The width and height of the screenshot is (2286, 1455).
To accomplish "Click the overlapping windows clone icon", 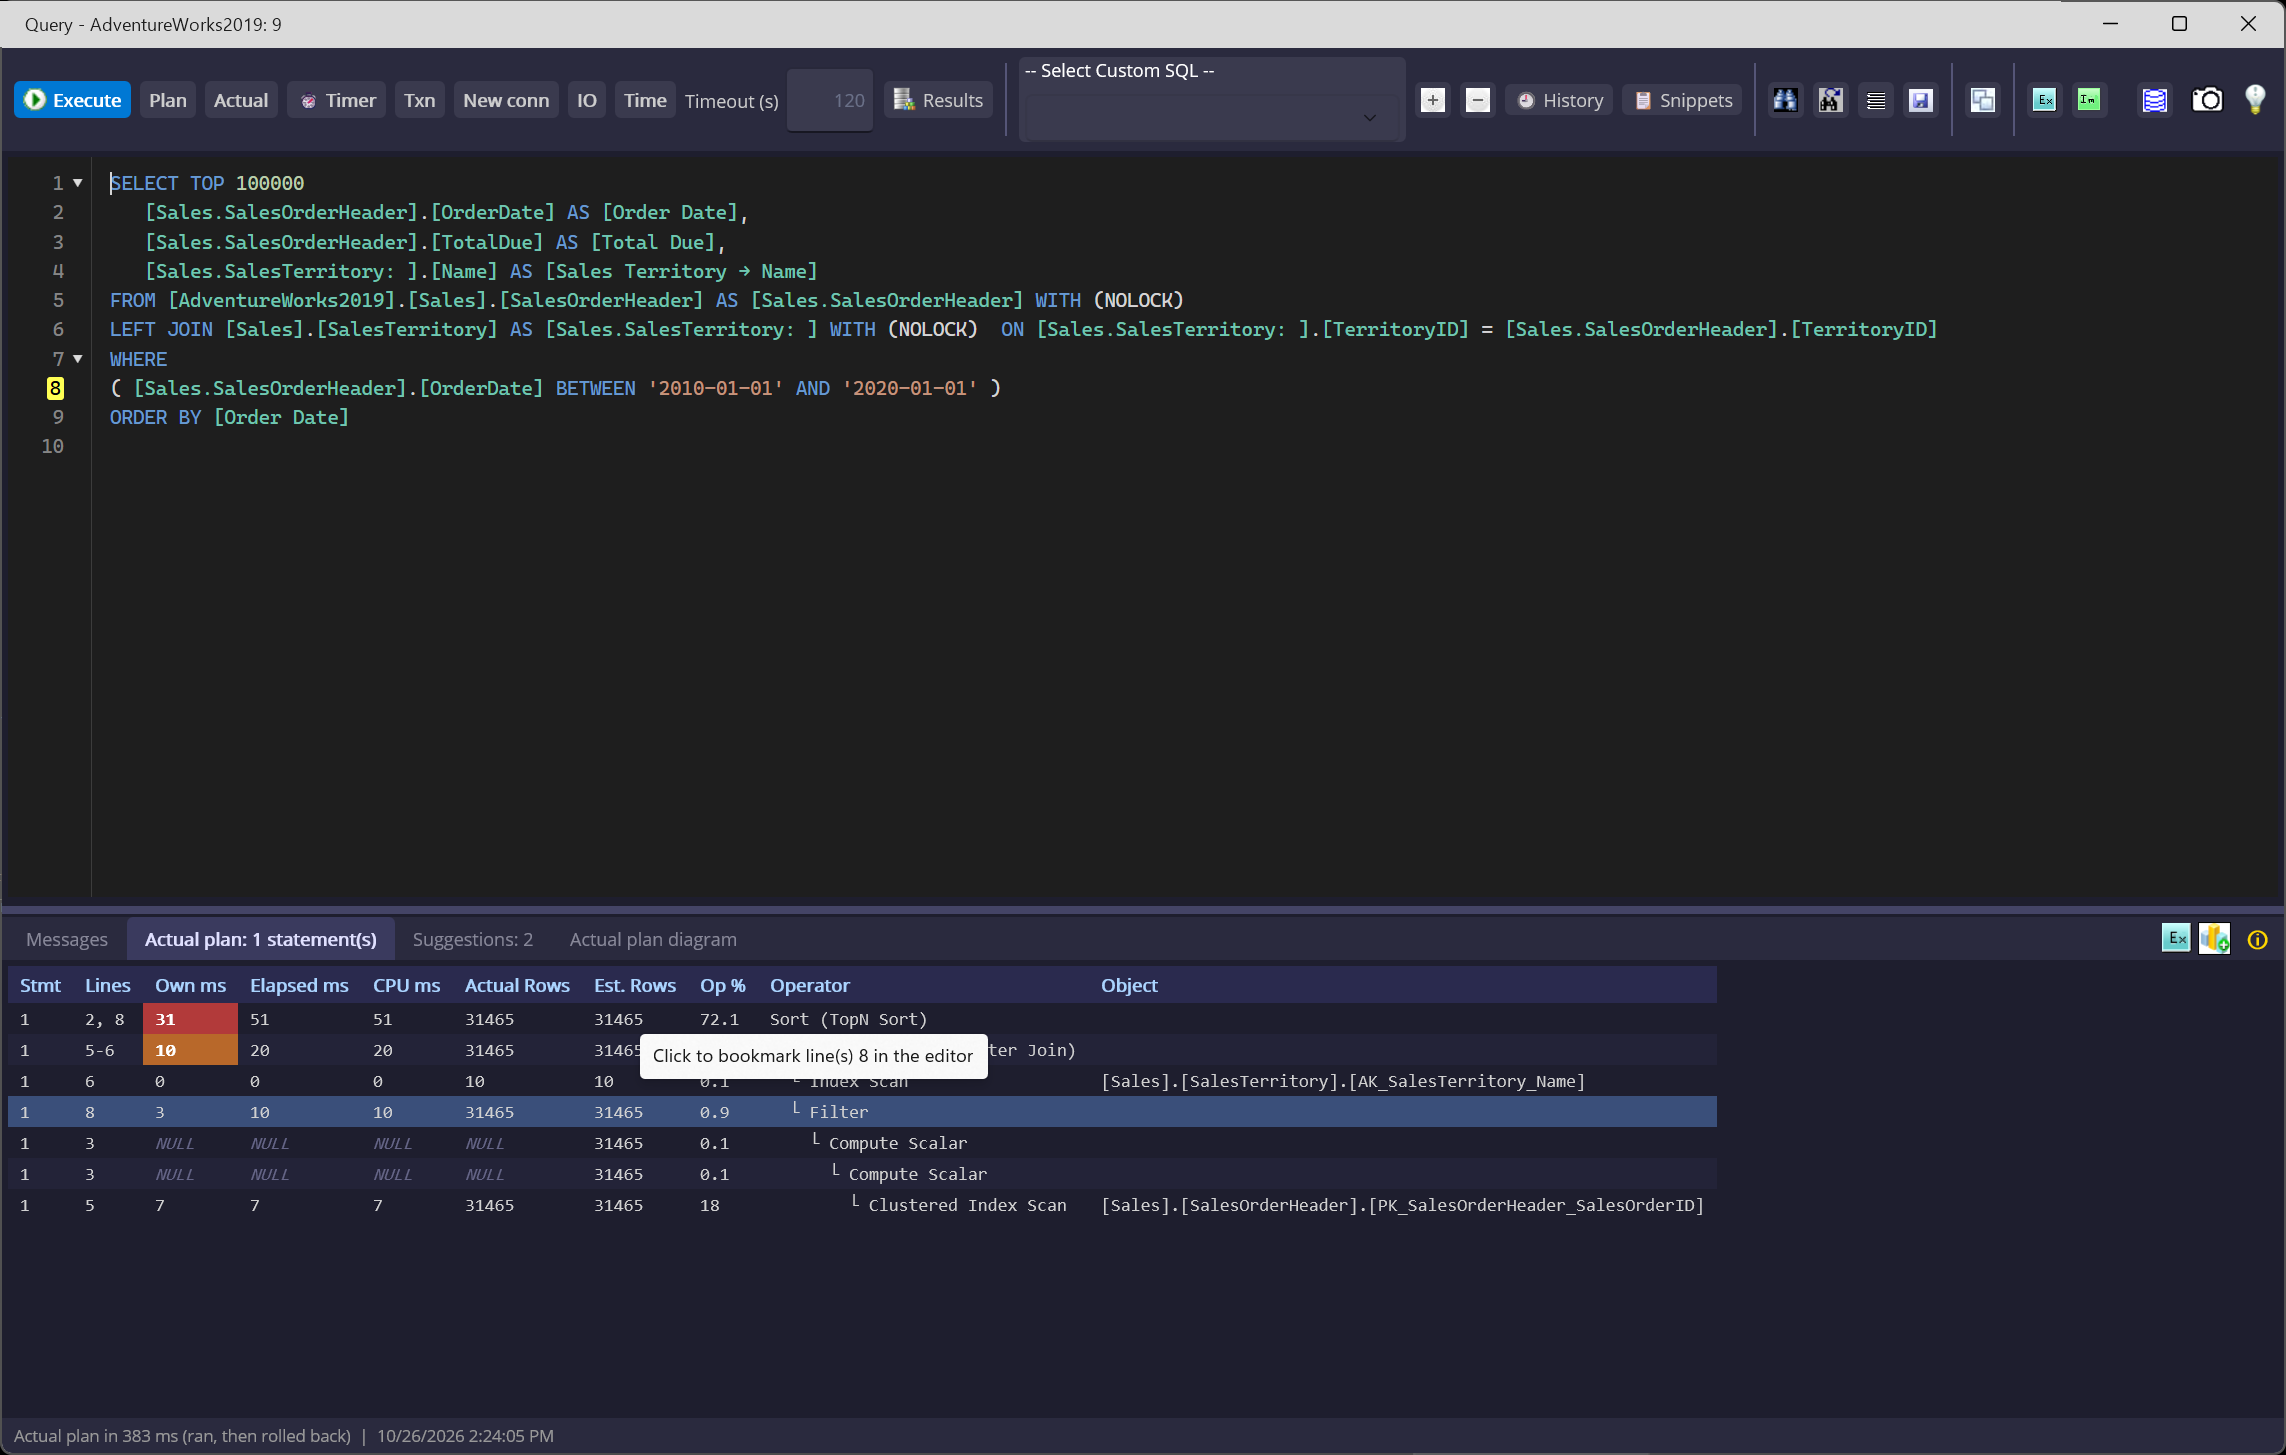I will [x=1983, y=100].
